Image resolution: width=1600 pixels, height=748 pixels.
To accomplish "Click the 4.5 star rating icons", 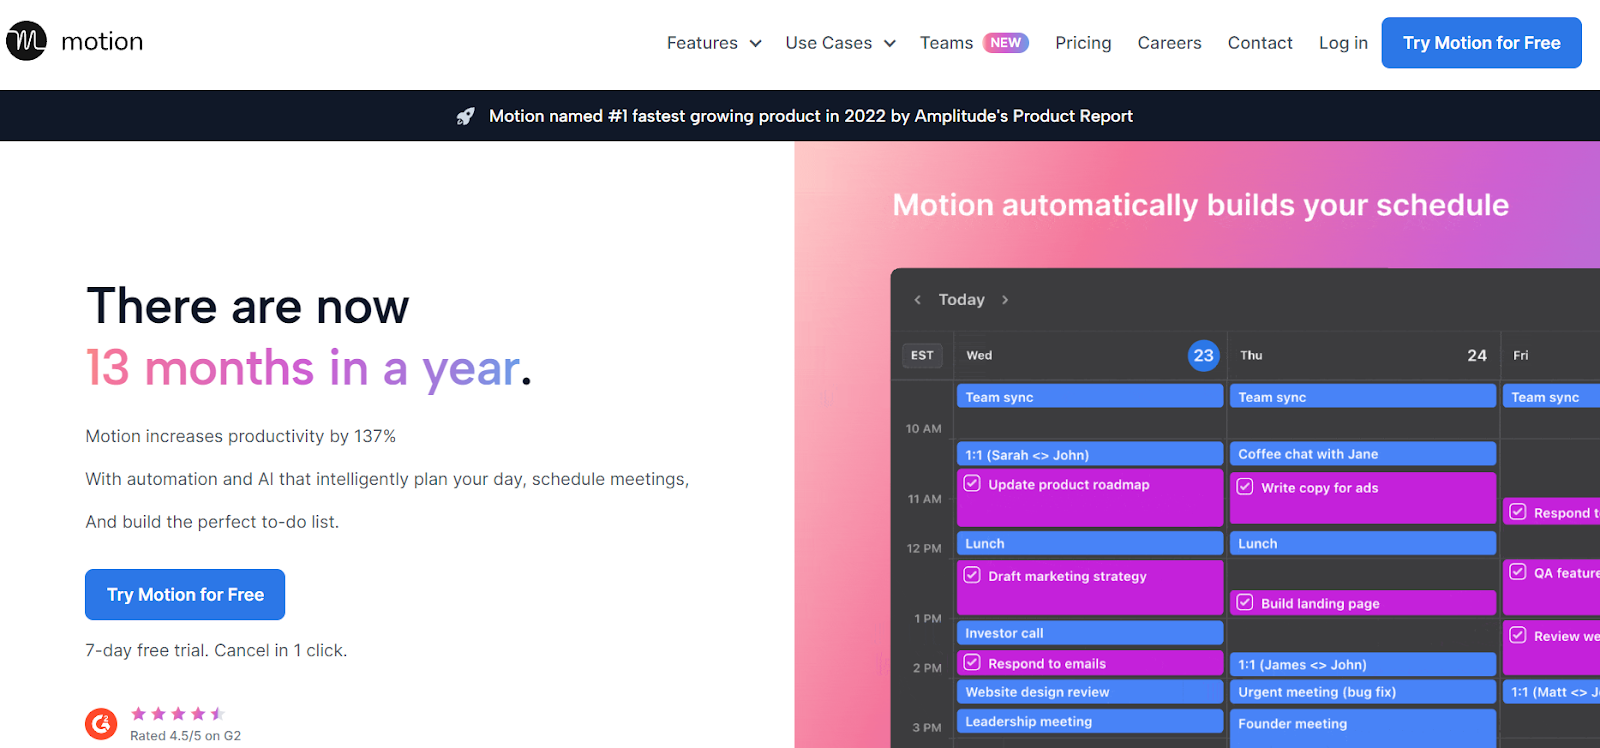I will tap(177, 713).
